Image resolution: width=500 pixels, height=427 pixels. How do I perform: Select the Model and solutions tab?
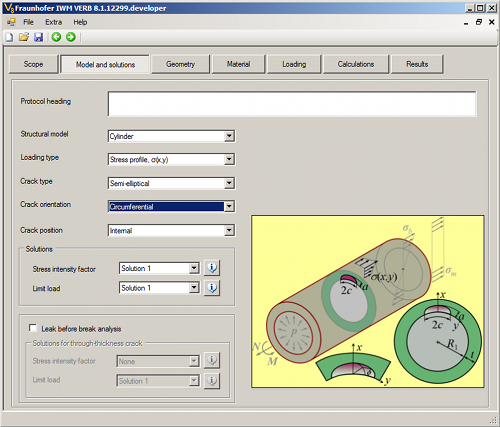point(105,64)
